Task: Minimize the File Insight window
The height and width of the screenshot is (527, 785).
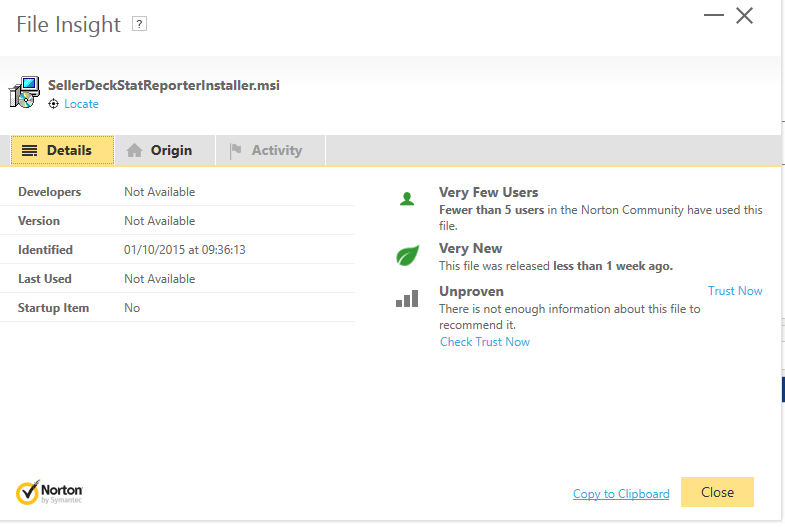Action: pyautogui.click(x=713, y=16)
